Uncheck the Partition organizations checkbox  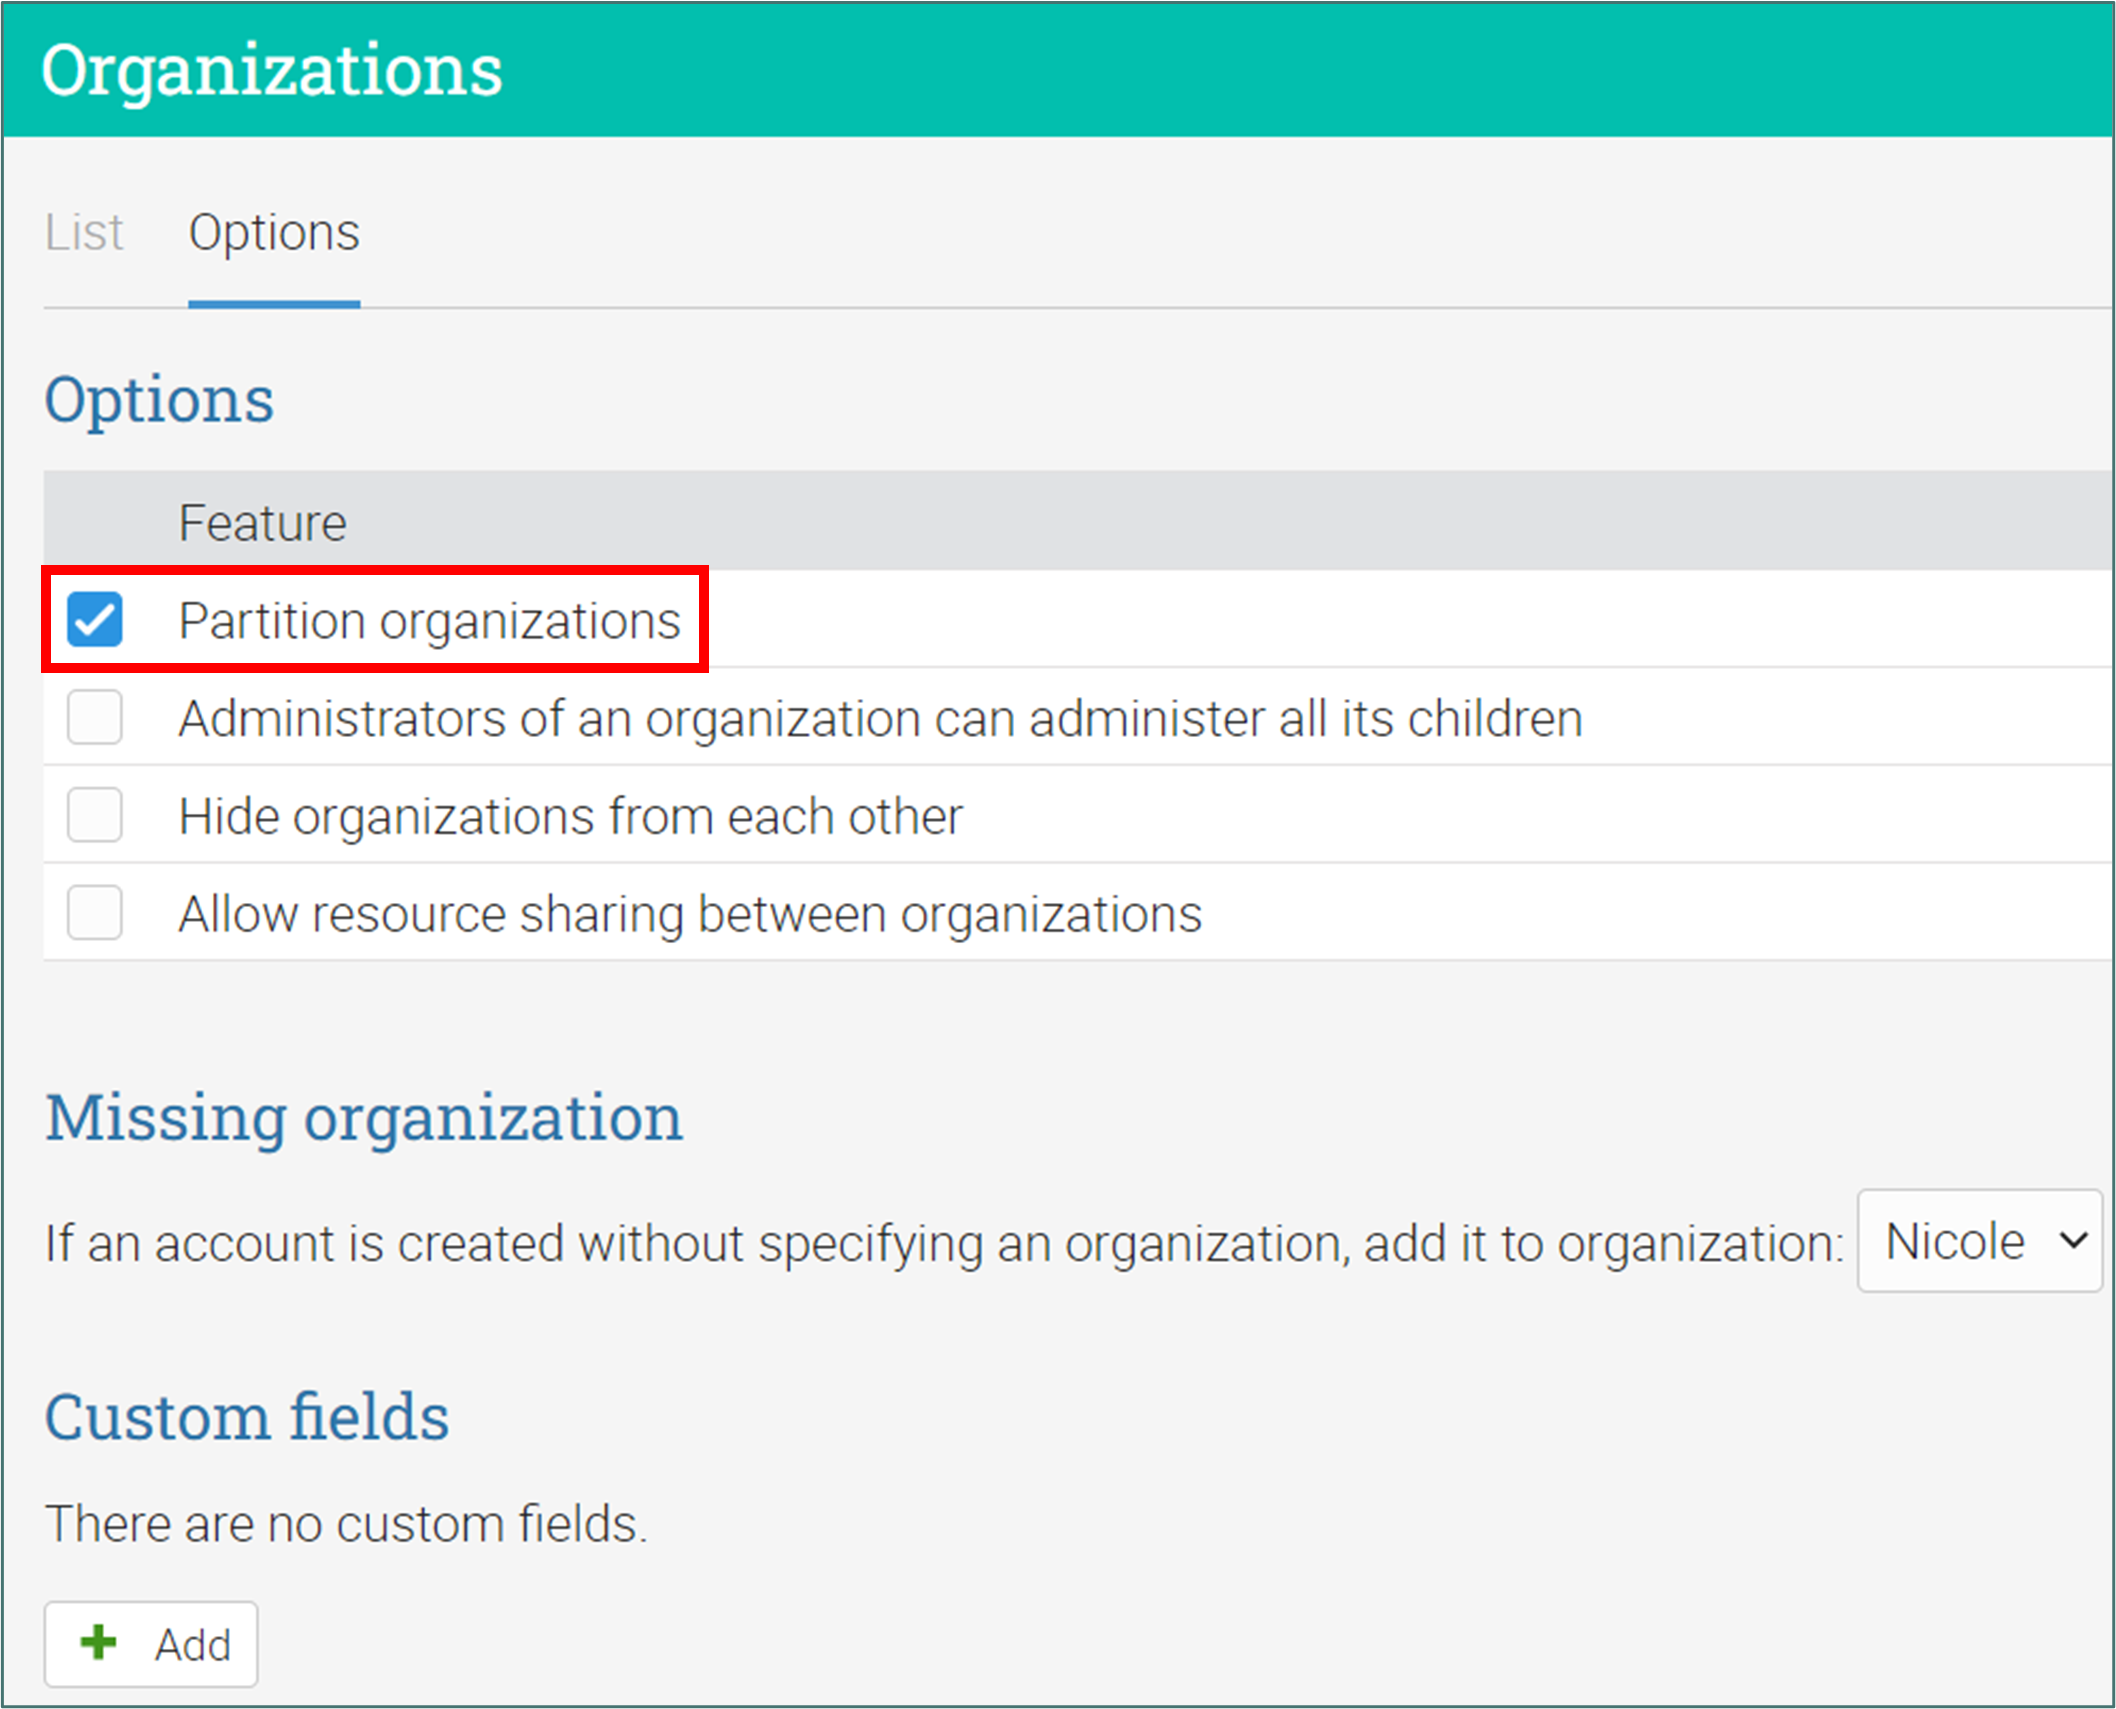pos(95,619)
